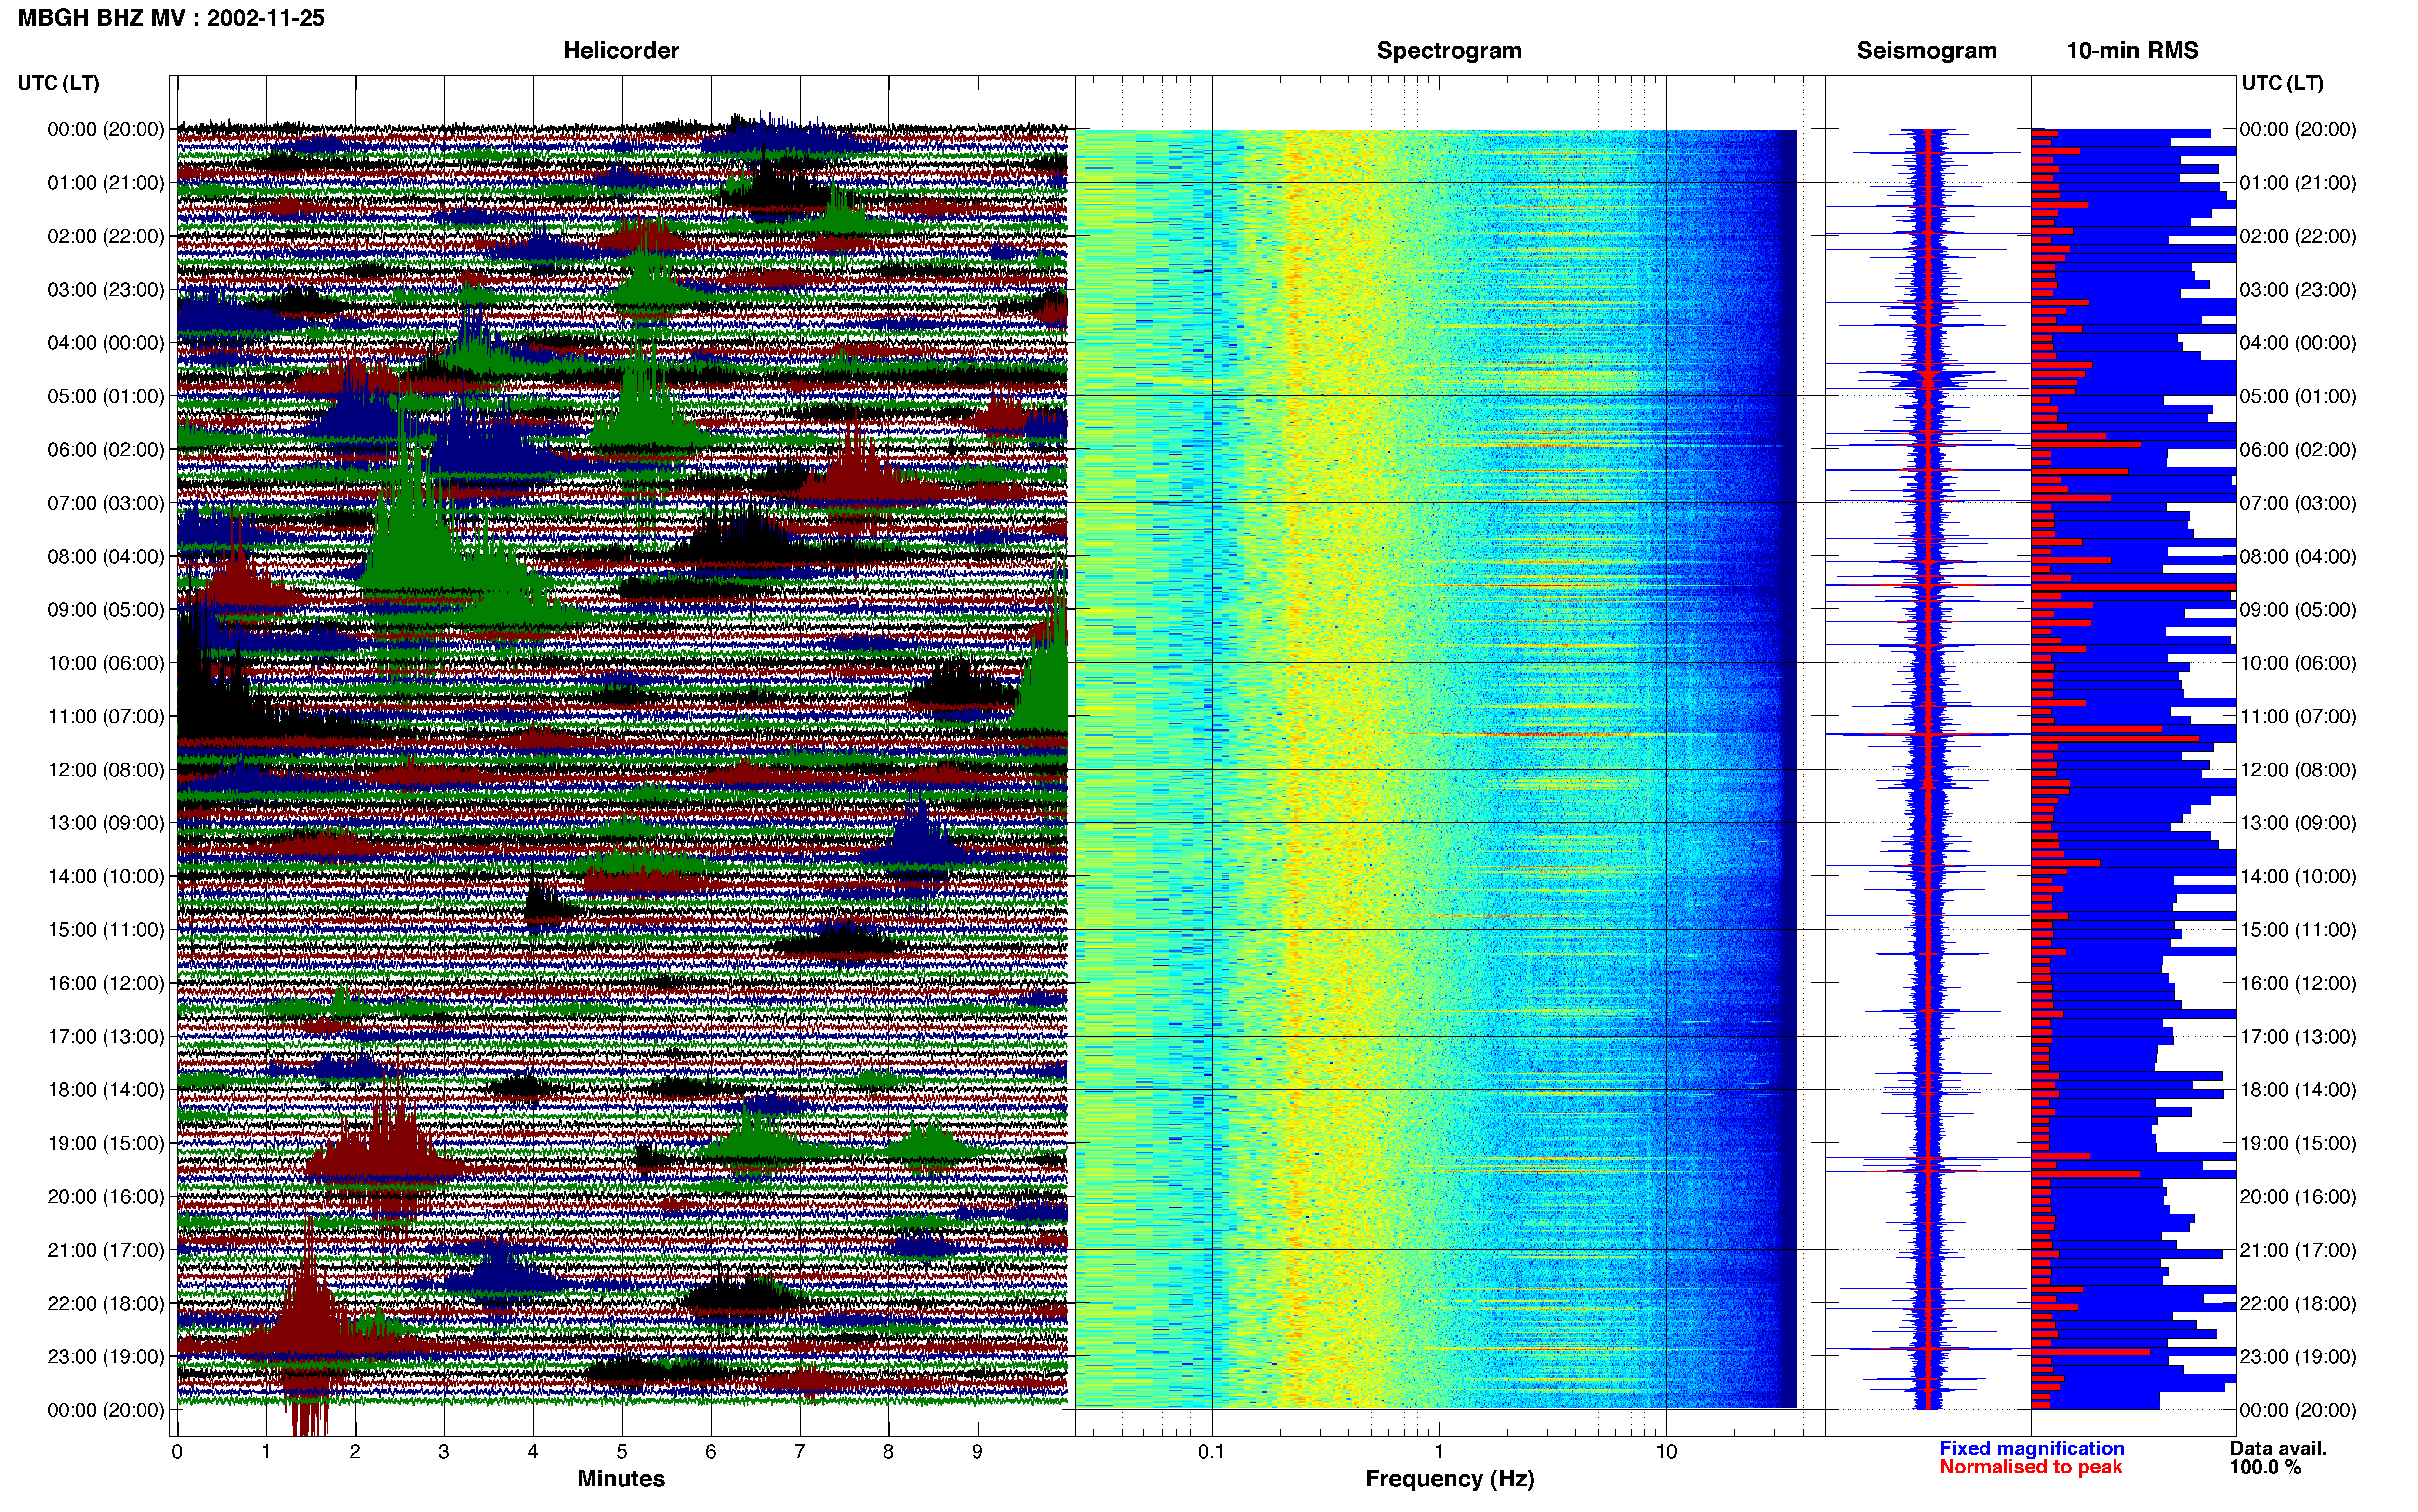Screen dimensions: 2418x1512
Task: Click the left '01:00 (21:00)' time label
Action: click(106, 183)
